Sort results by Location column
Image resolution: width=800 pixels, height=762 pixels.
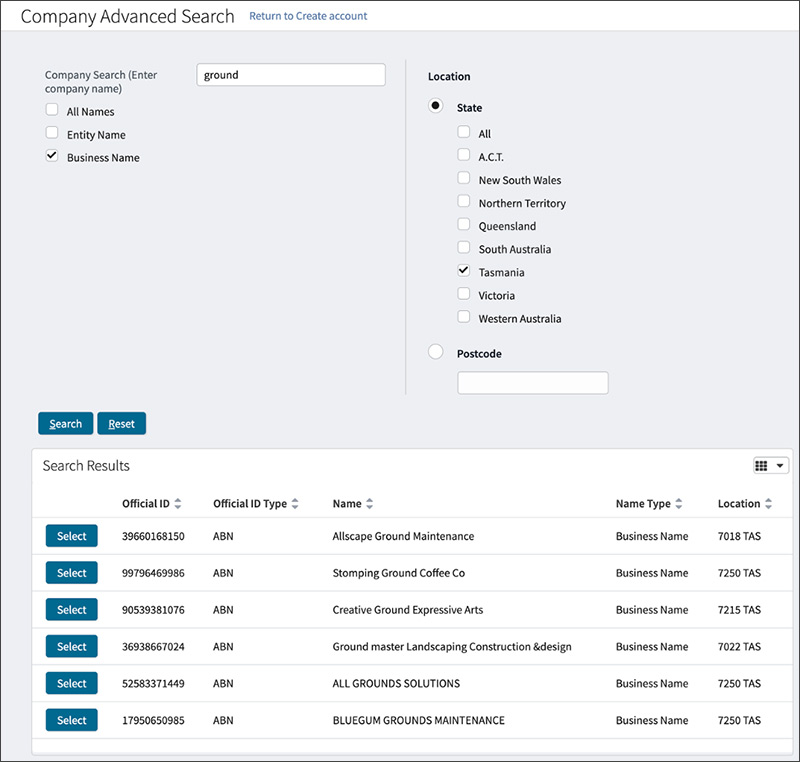pos(768,504)
